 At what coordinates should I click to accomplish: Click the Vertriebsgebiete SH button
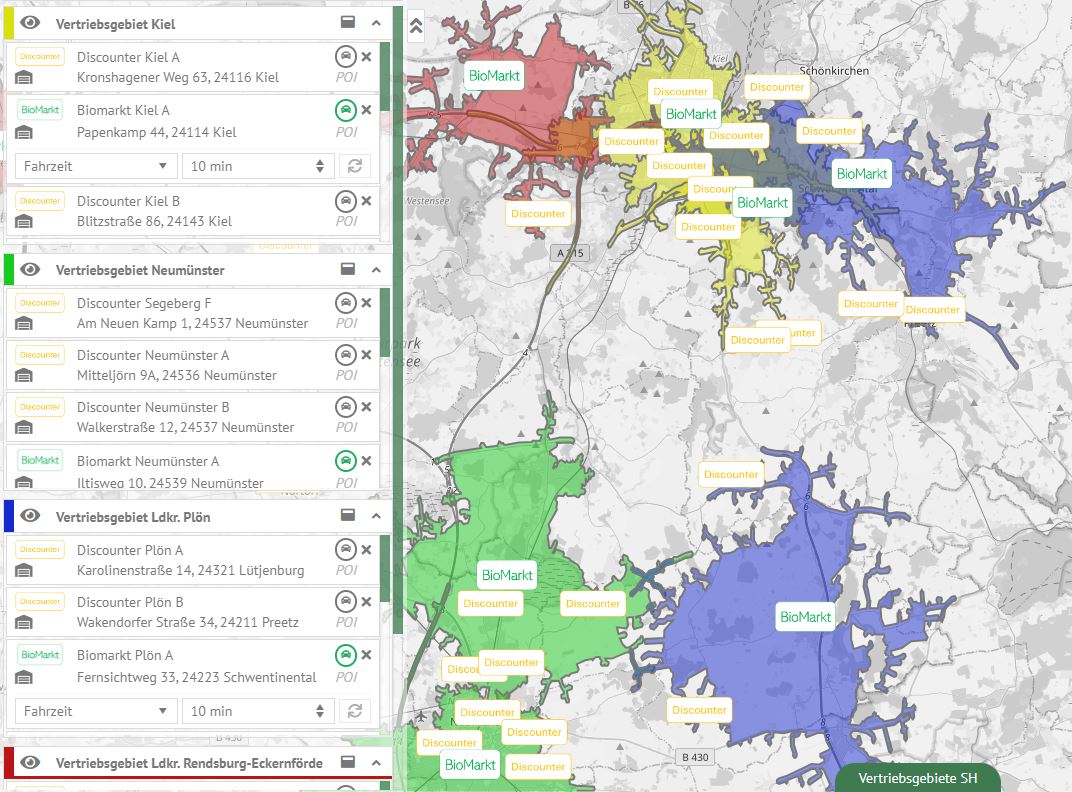click(x=917, y=778)
